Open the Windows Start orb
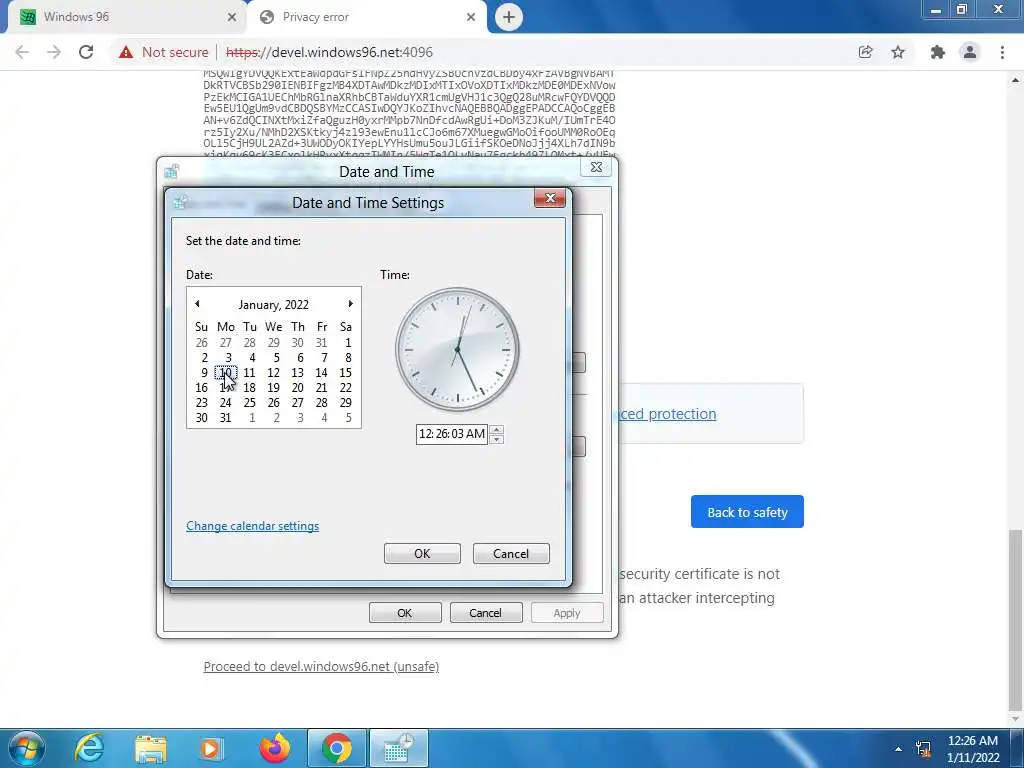 pos(27,748)
